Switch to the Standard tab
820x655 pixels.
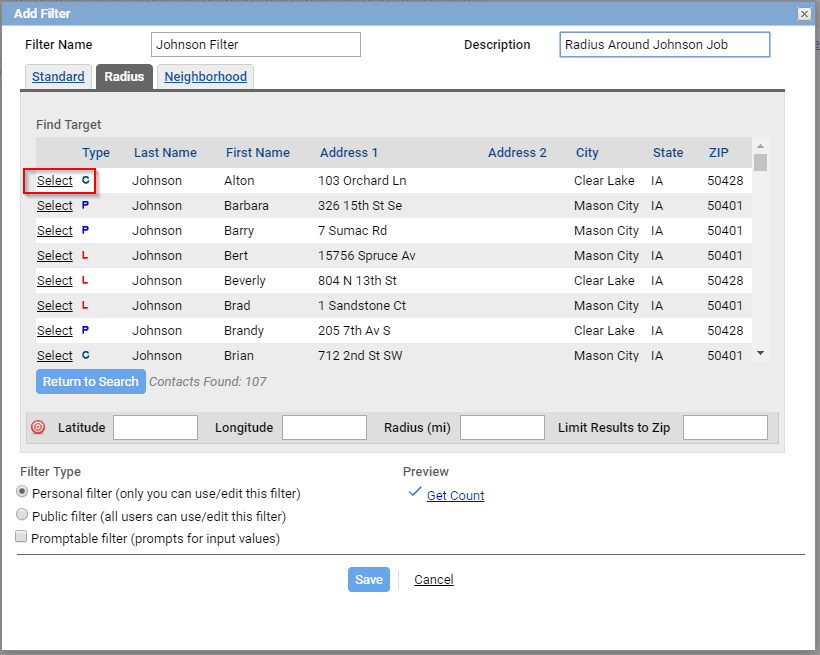58,76
